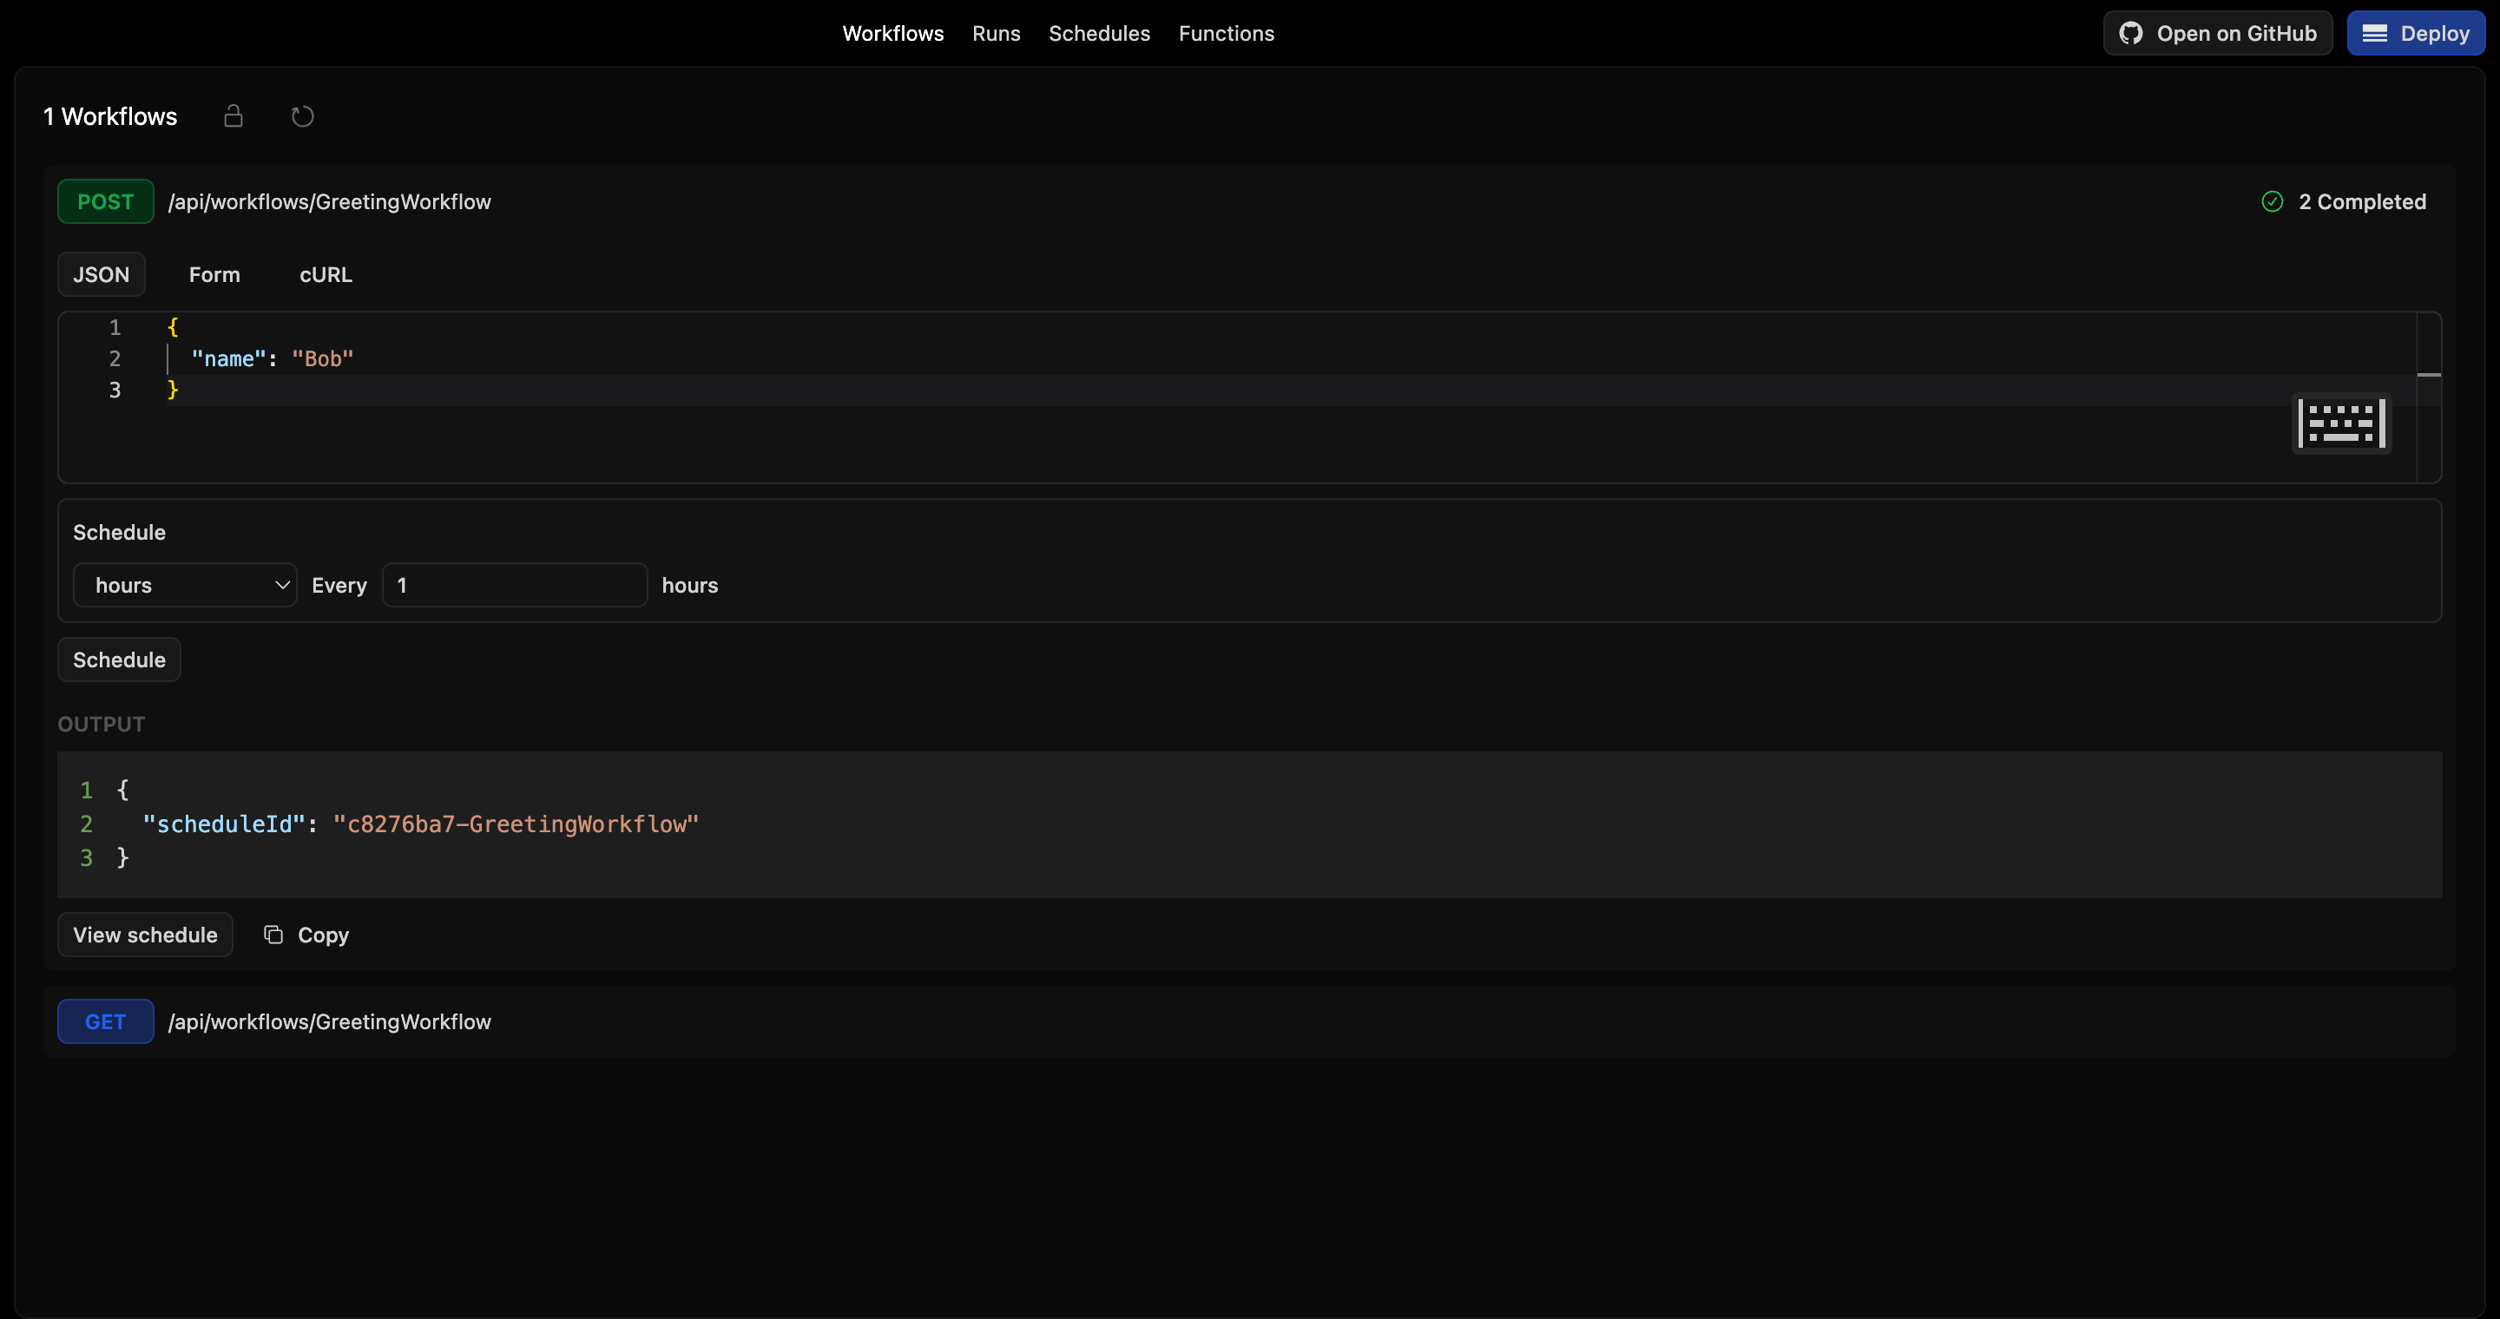
Task: Click the green checkmark next to 2 Completed
Action: click(2272, 202)
